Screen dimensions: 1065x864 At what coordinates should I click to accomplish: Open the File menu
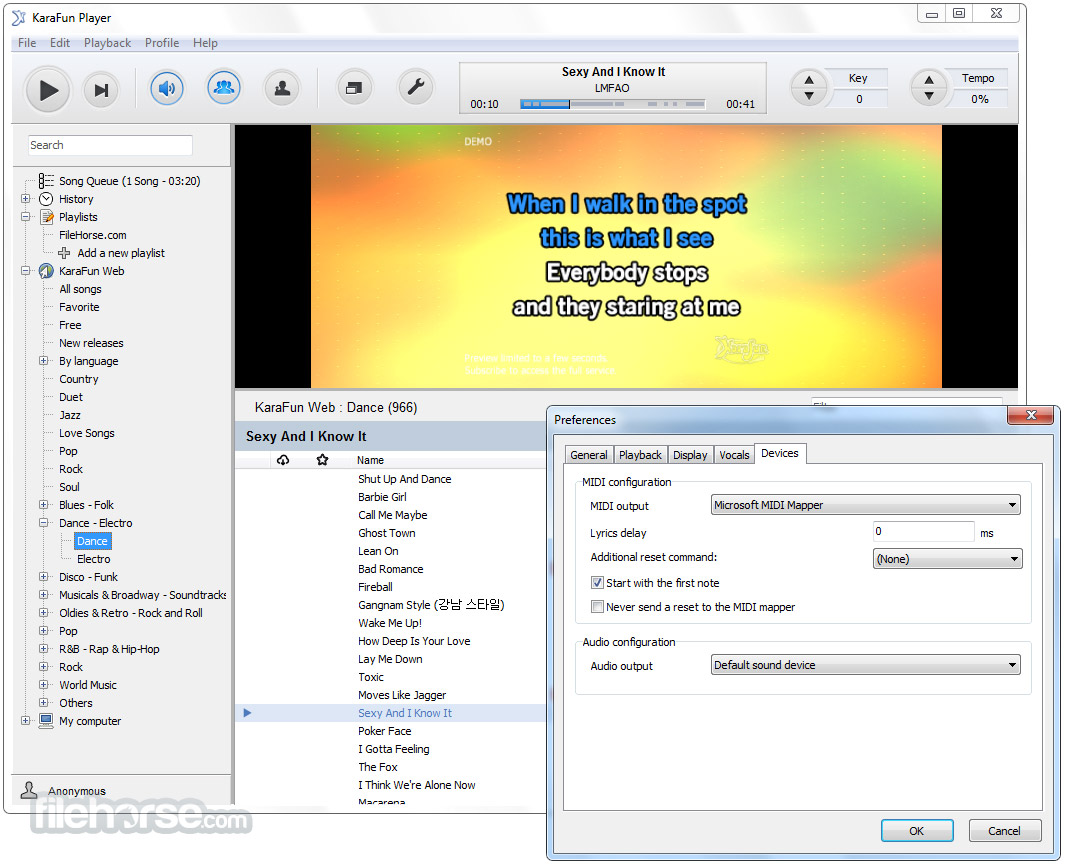(27, 43)
